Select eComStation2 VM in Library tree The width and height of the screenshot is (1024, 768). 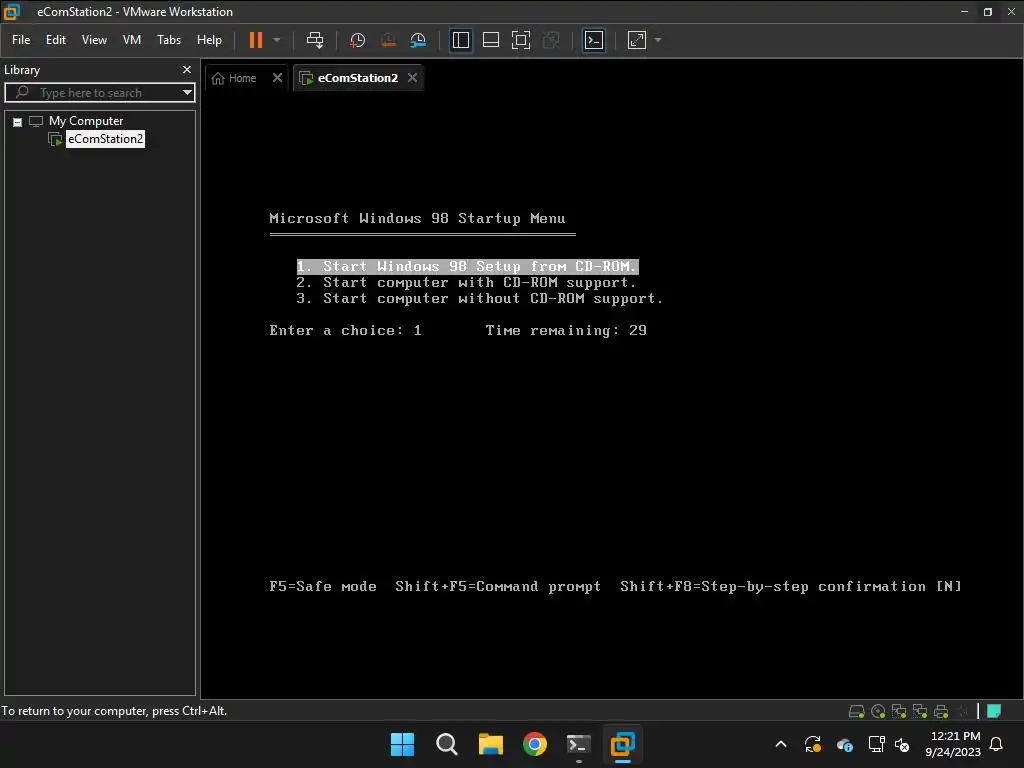104,138
